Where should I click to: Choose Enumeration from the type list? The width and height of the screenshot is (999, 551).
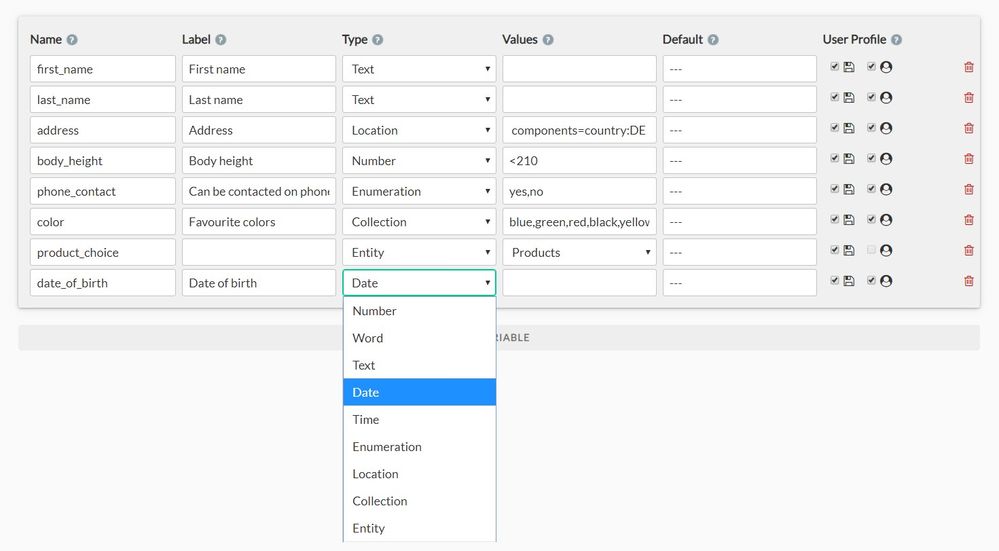point(419,447)
